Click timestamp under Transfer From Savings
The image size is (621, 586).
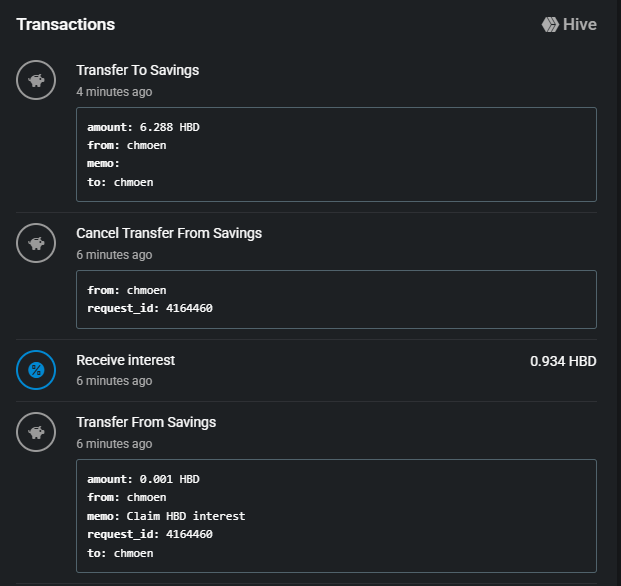[x=114, y=443]
